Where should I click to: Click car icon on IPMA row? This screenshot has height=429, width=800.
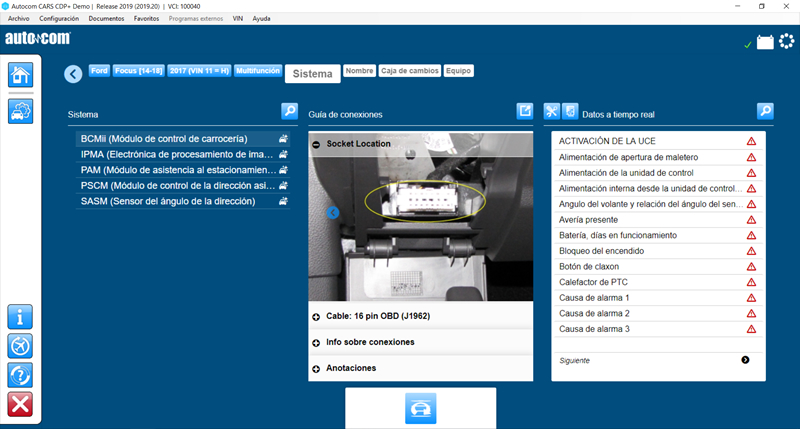tap(283, 155)
